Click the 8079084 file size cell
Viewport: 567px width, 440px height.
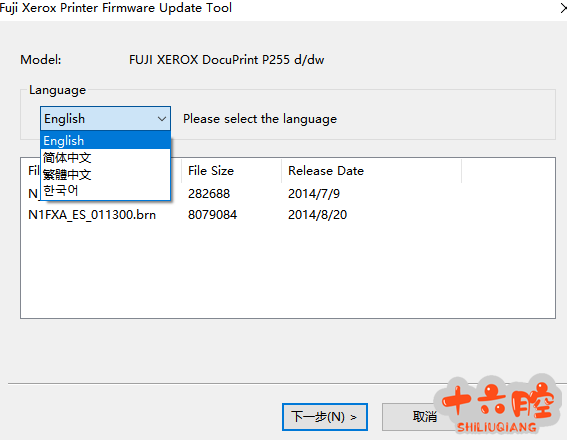tap(212, 215)
